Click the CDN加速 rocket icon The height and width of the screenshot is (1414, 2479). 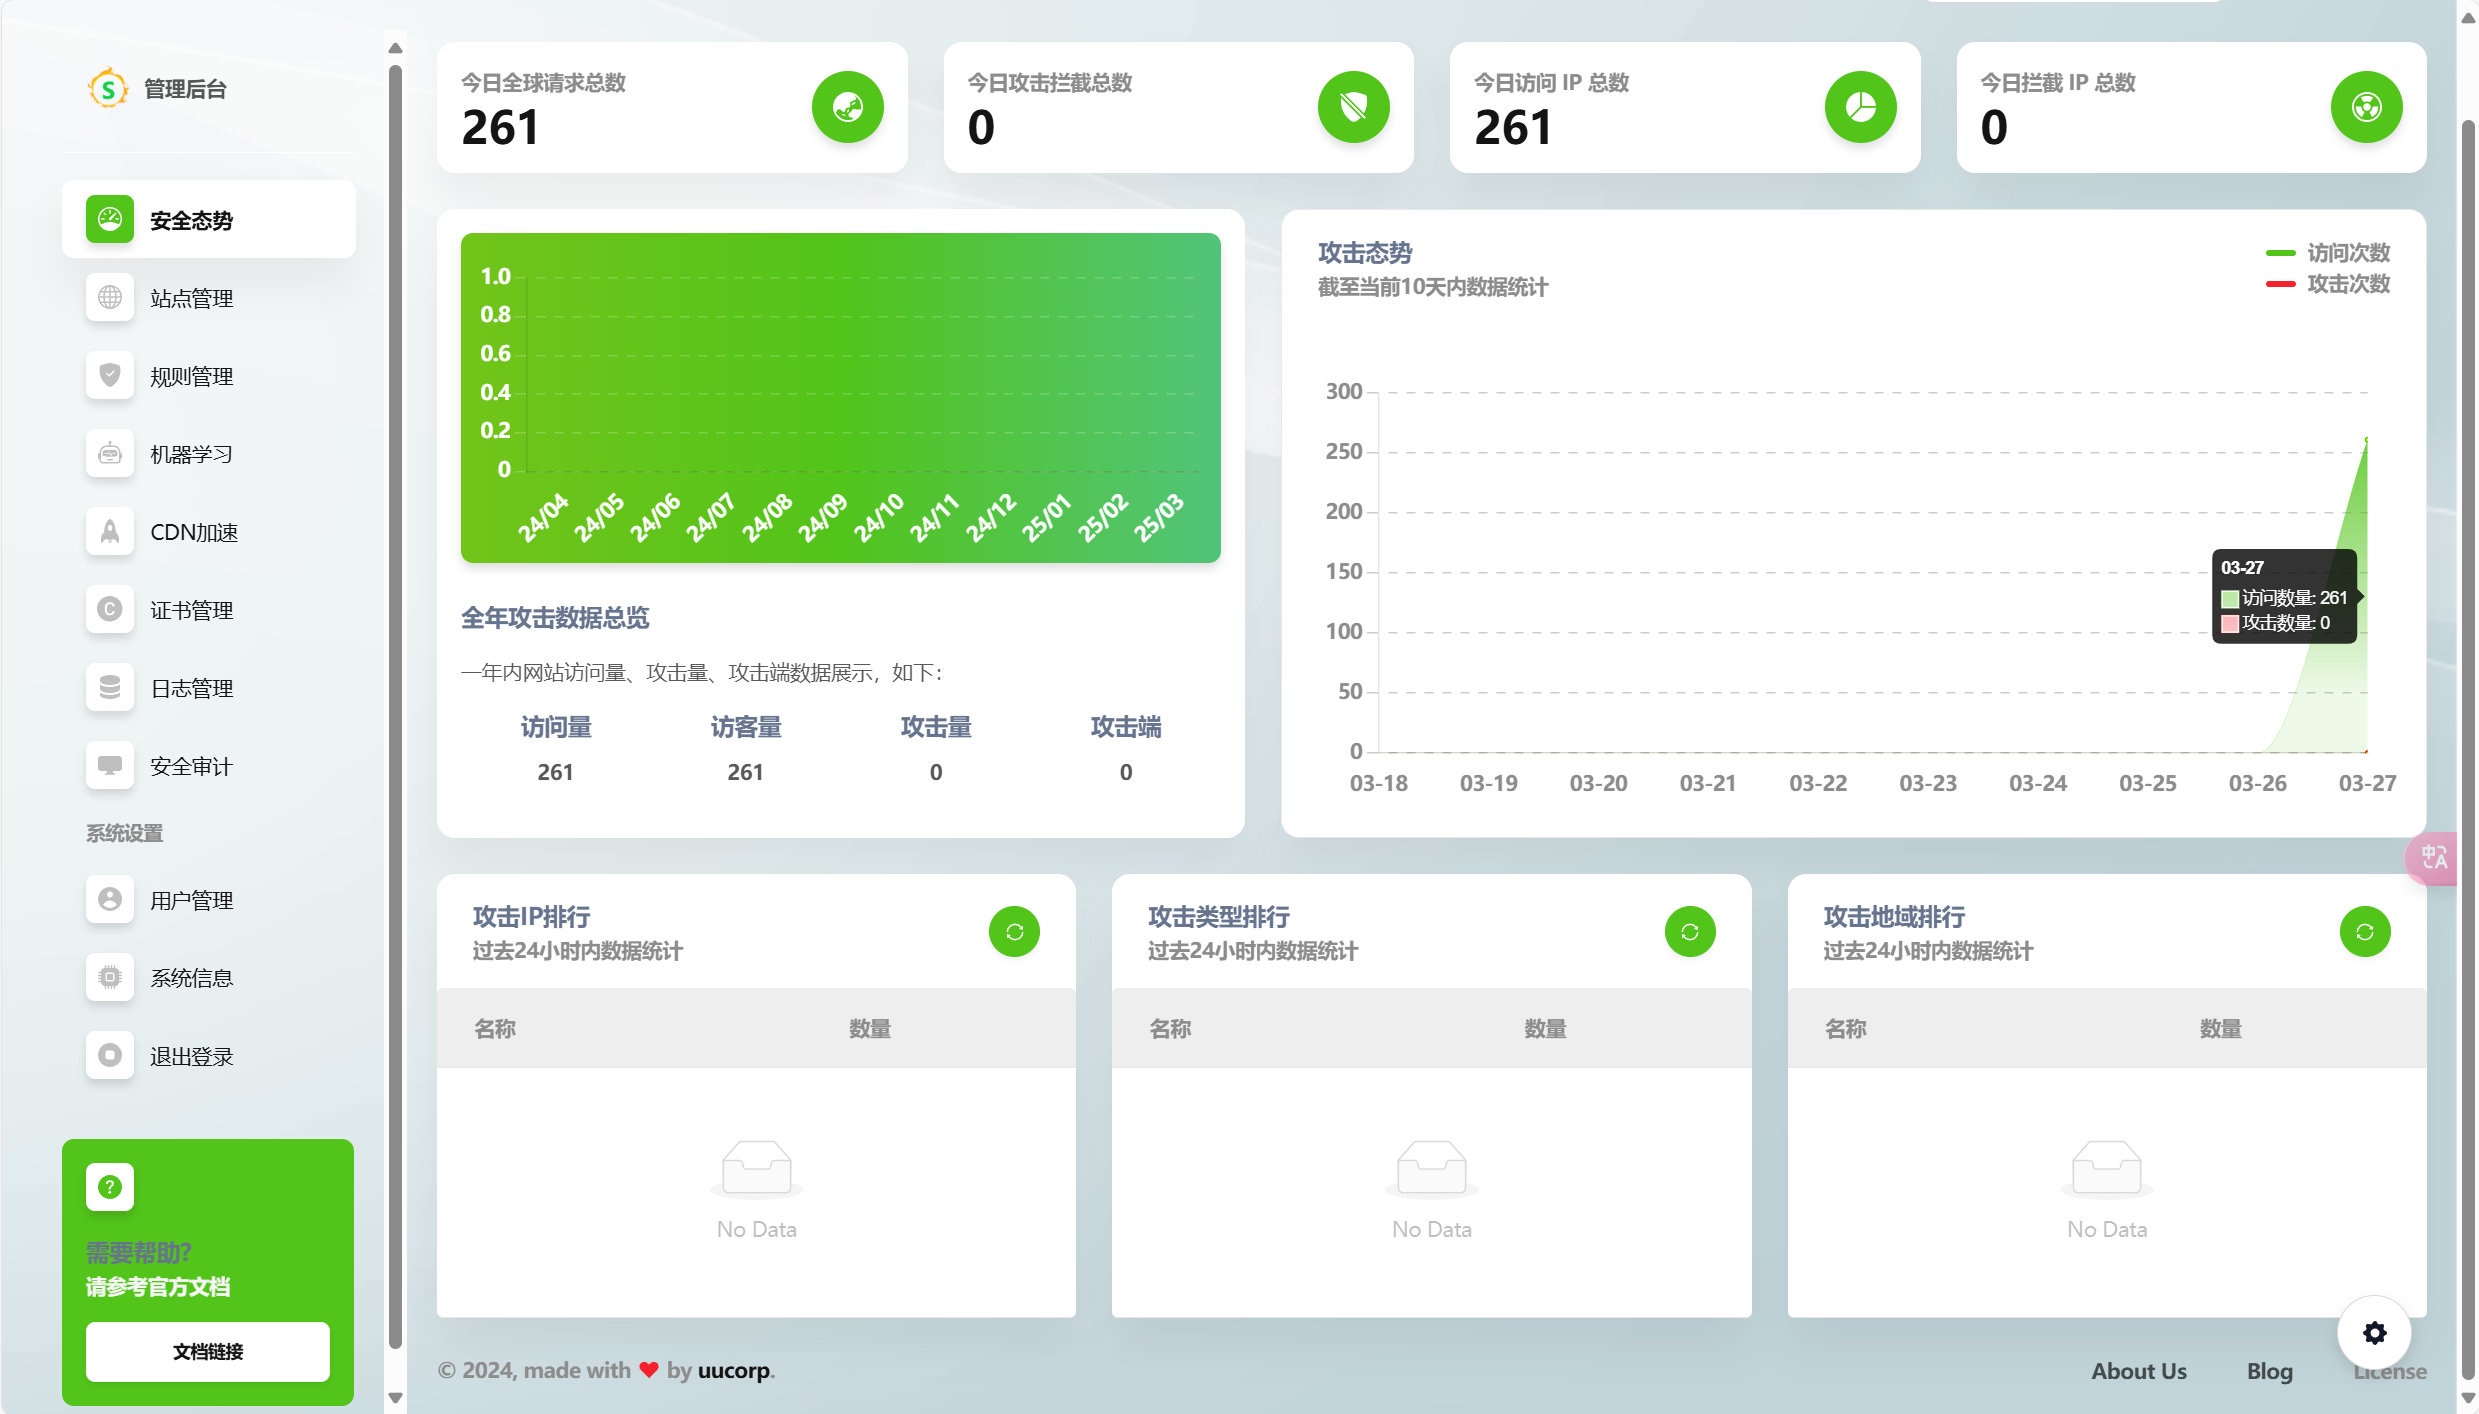(110, 532)
